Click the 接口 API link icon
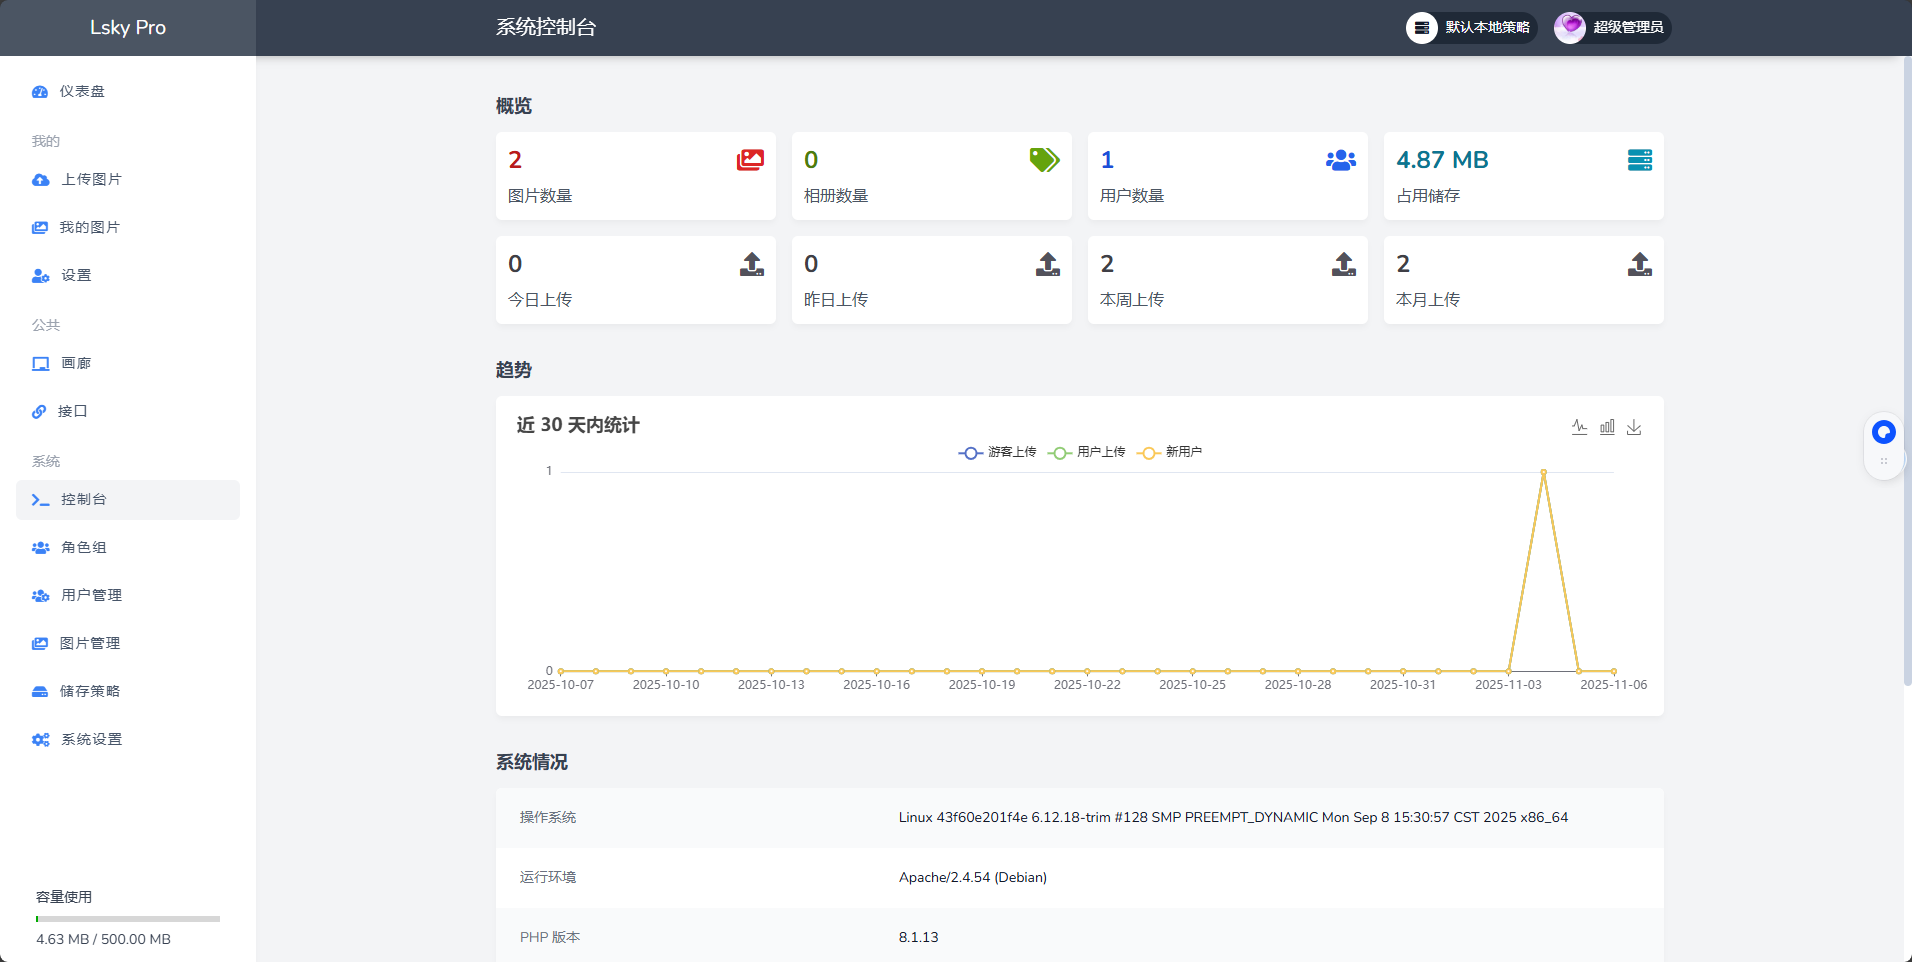1912x962 pixels. (40, 411)
